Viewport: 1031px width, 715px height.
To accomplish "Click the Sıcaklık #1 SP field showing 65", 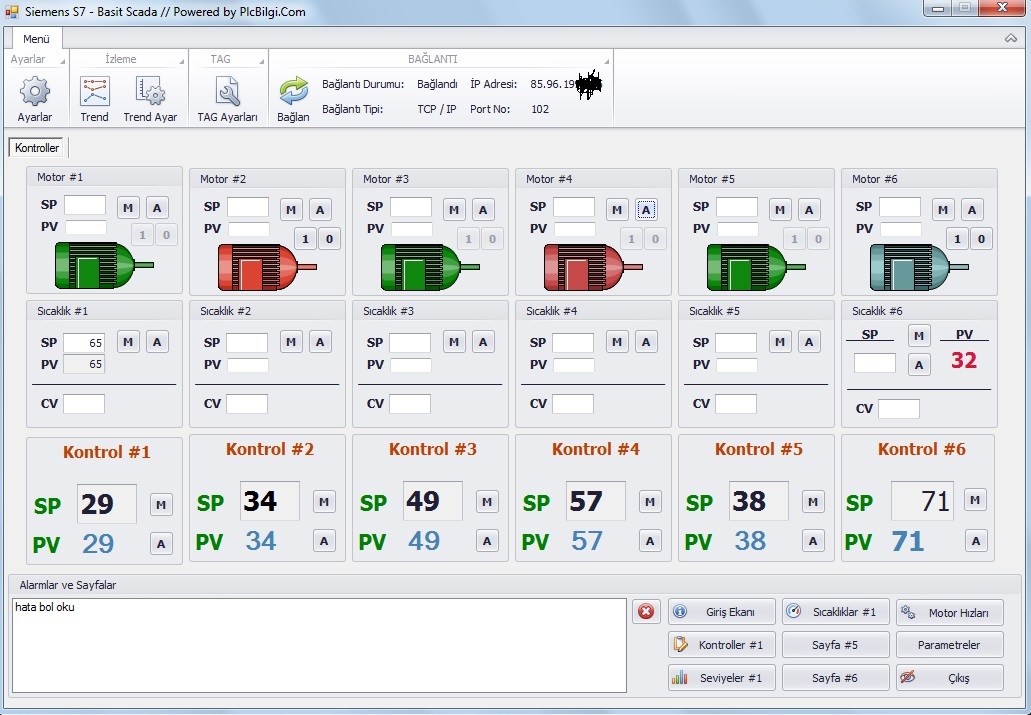I will tap(84, 342).
